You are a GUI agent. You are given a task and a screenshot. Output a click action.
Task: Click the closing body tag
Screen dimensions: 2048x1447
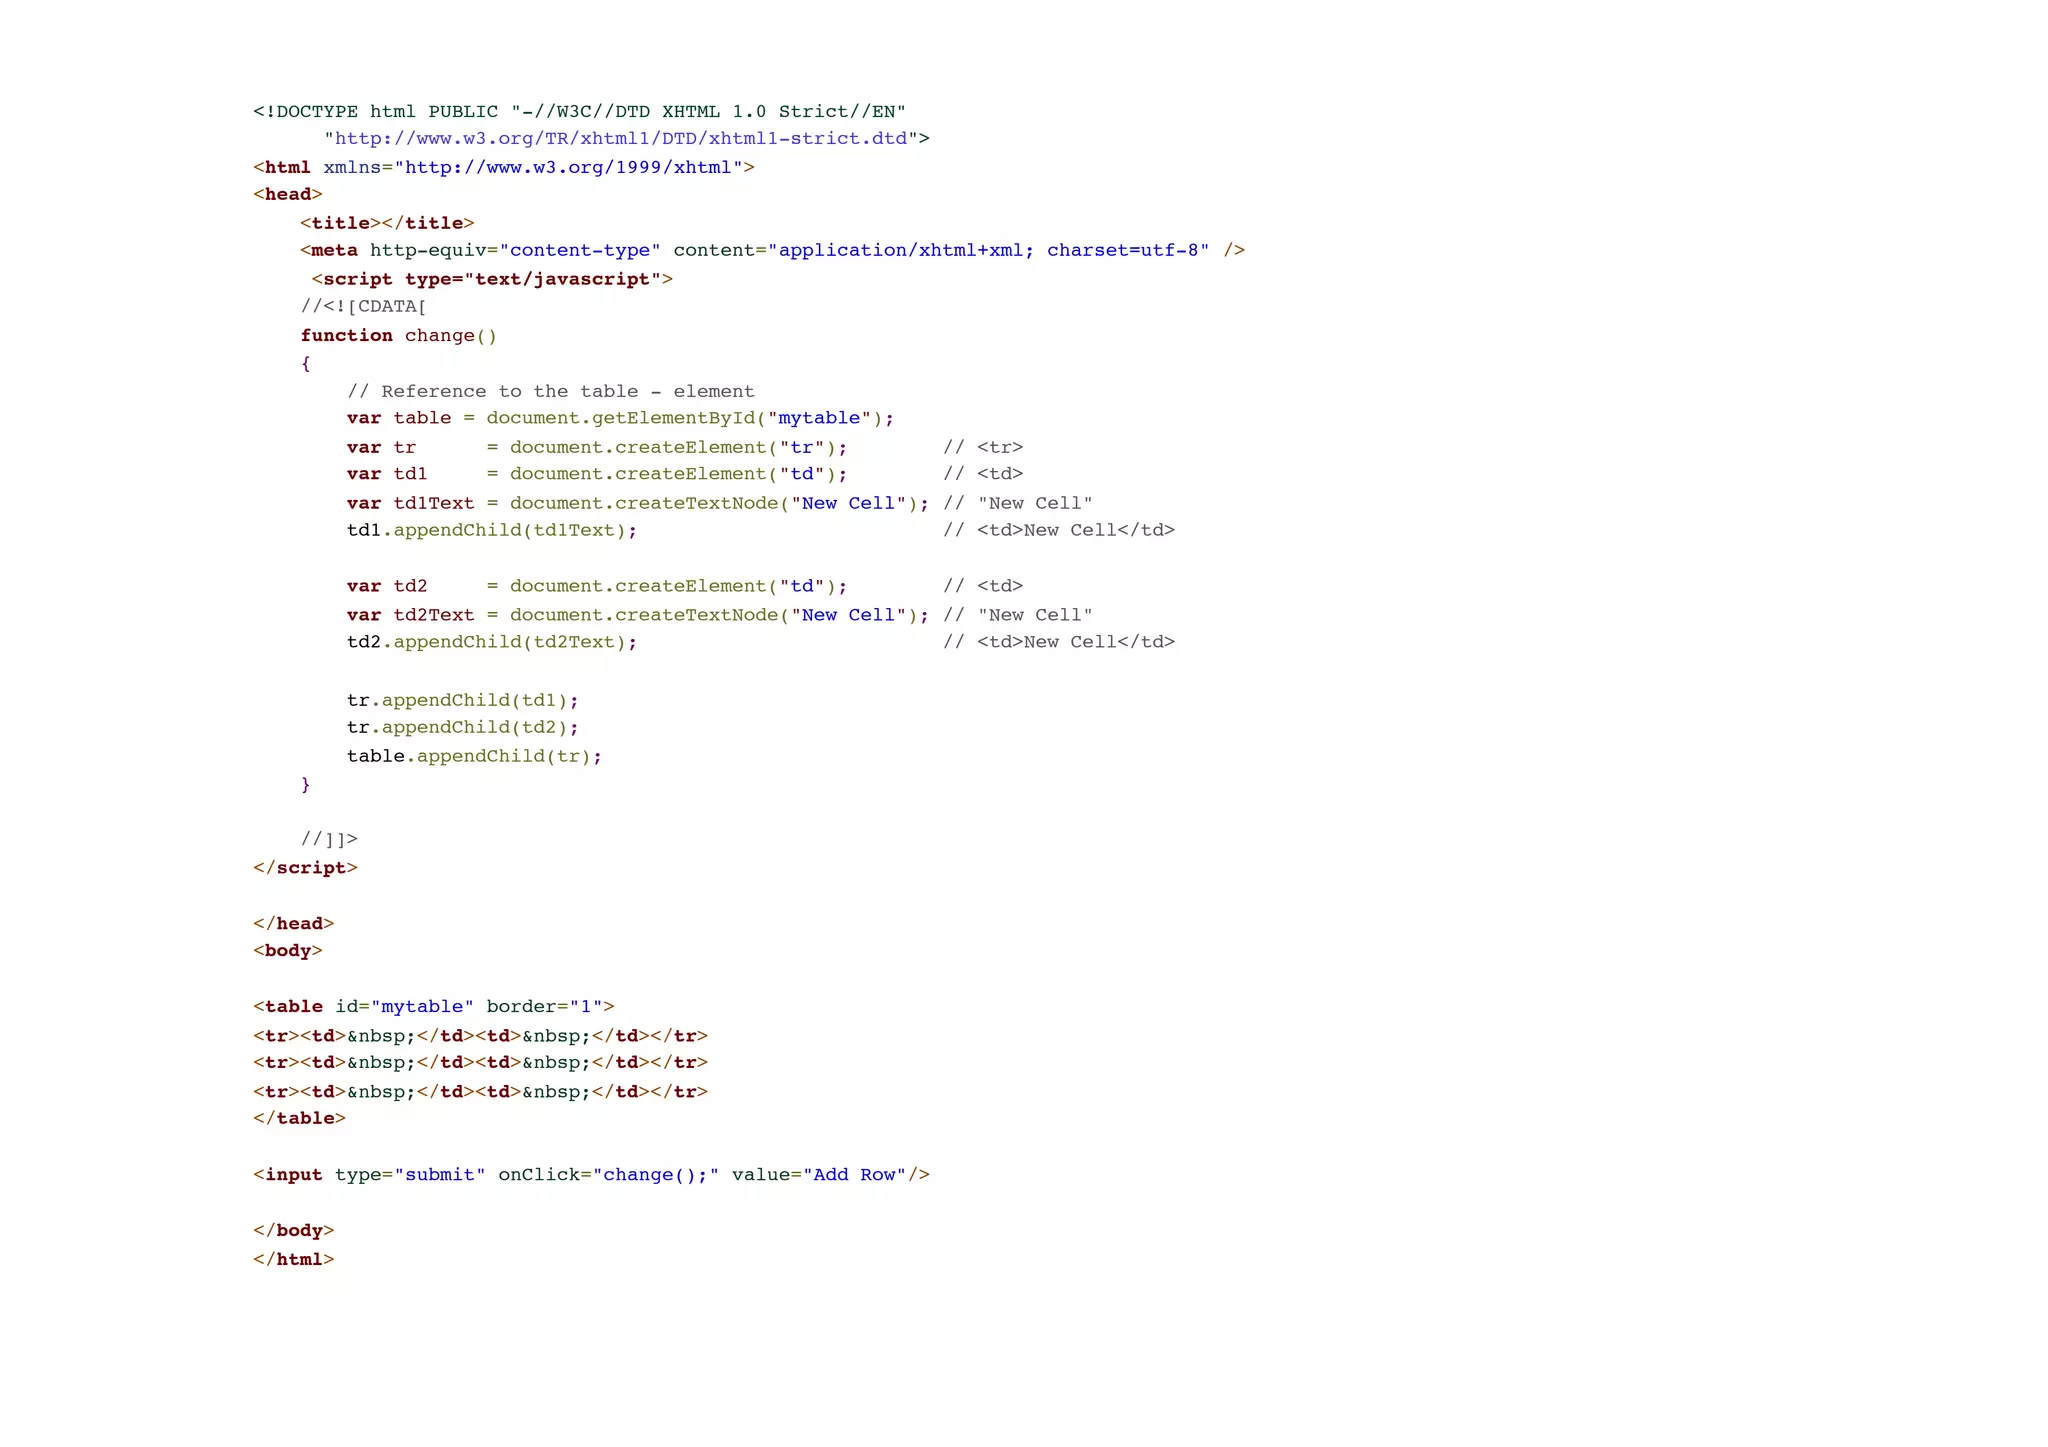coord(294,1230)
